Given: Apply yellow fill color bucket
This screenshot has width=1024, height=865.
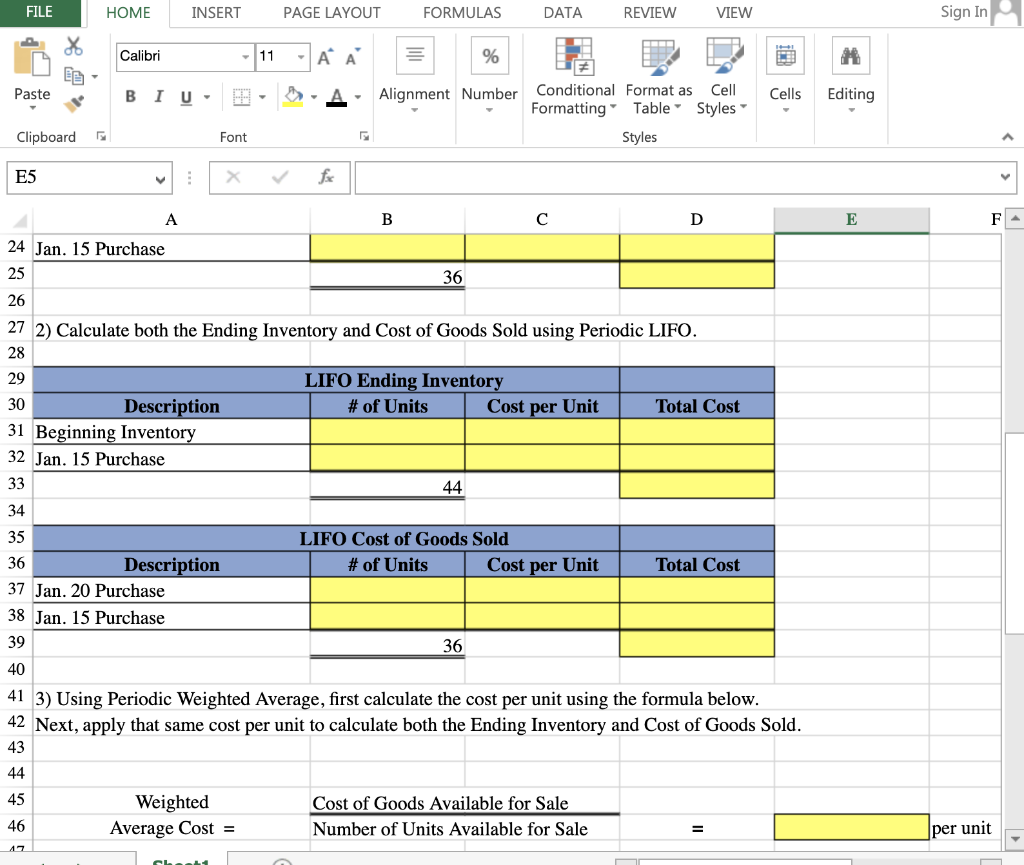Looking at the screenshot, I should (293, 97).
